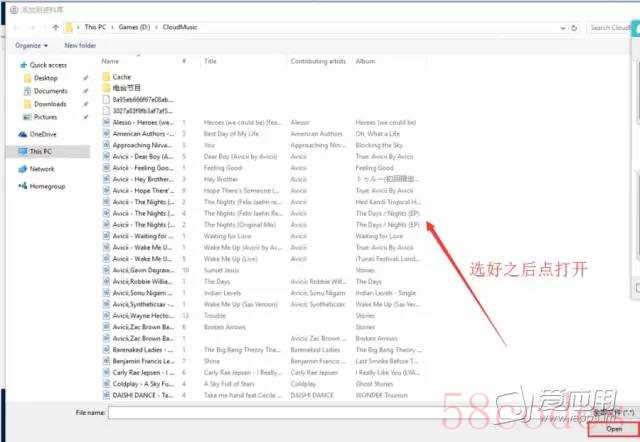
Task: Click the Up one level arrow
Action: click(x=56, y=27)
